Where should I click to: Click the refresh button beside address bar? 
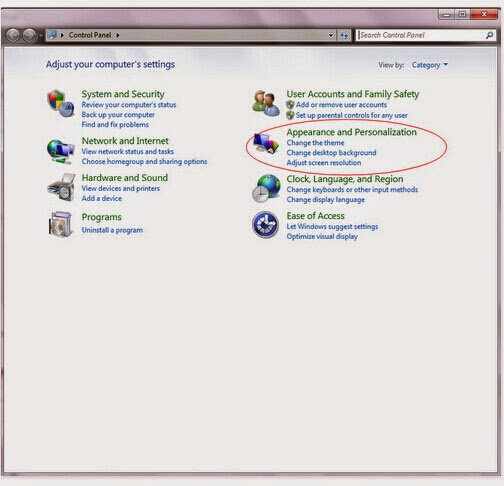tap(344, 35)
